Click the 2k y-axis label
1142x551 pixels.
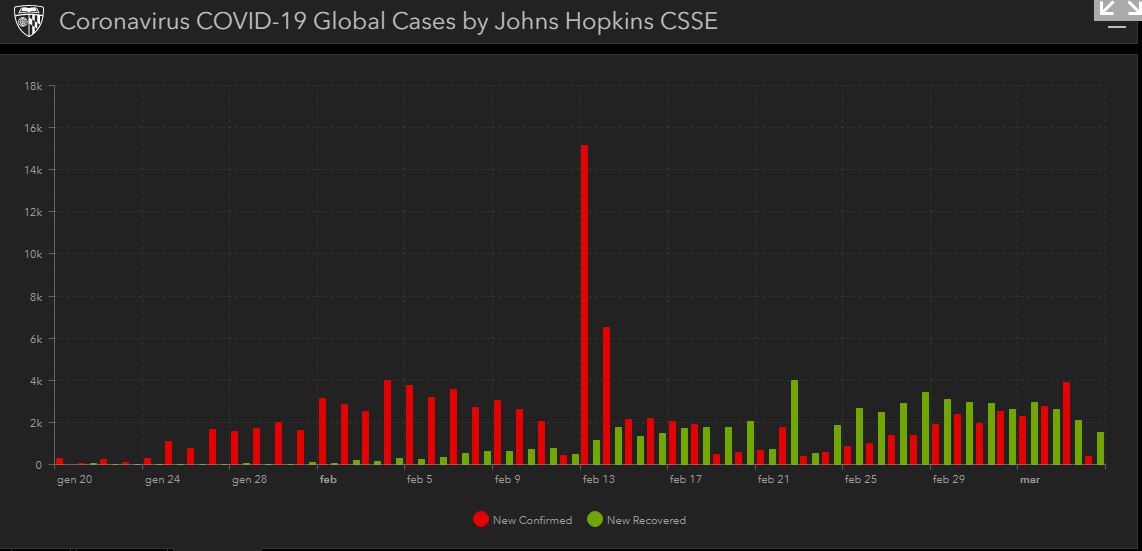click(x=36, y=423)
